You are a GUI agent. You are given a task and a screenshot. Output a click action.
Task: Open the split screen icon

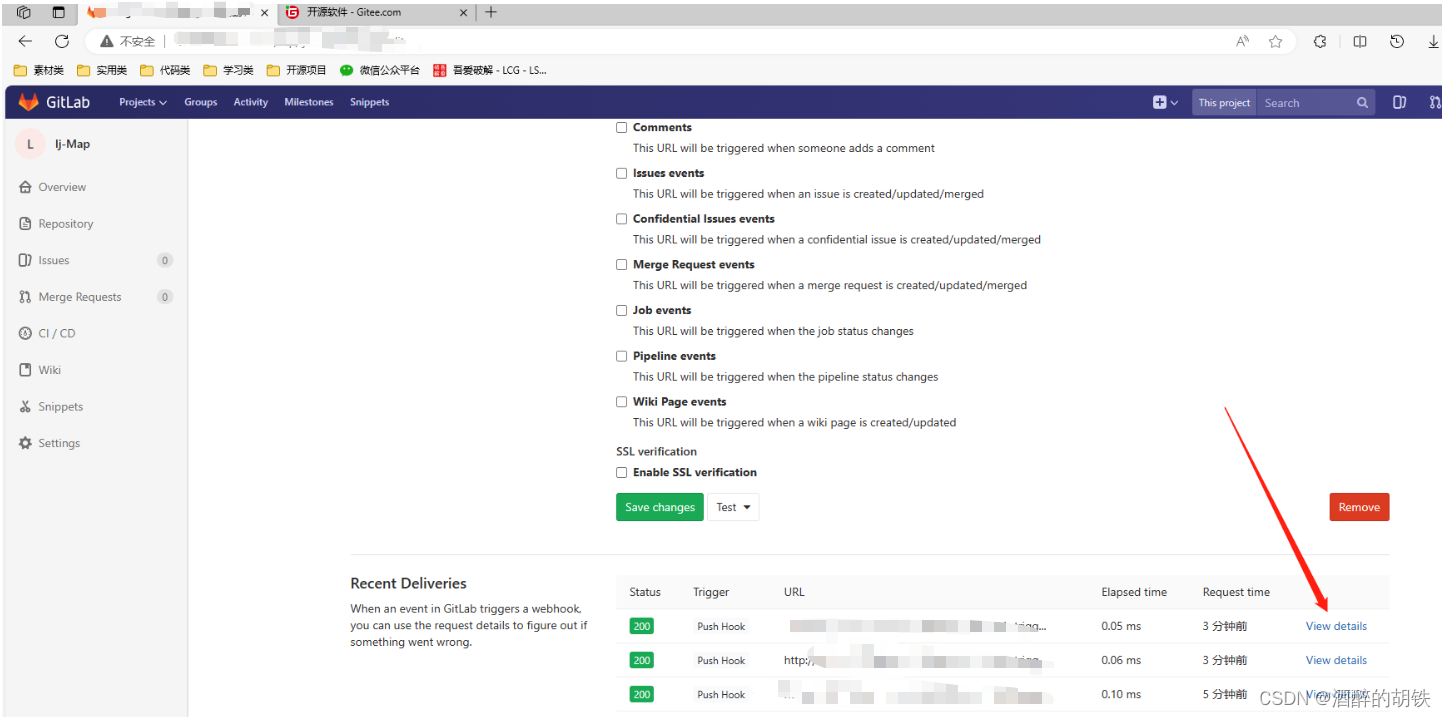click(1360, 41)
